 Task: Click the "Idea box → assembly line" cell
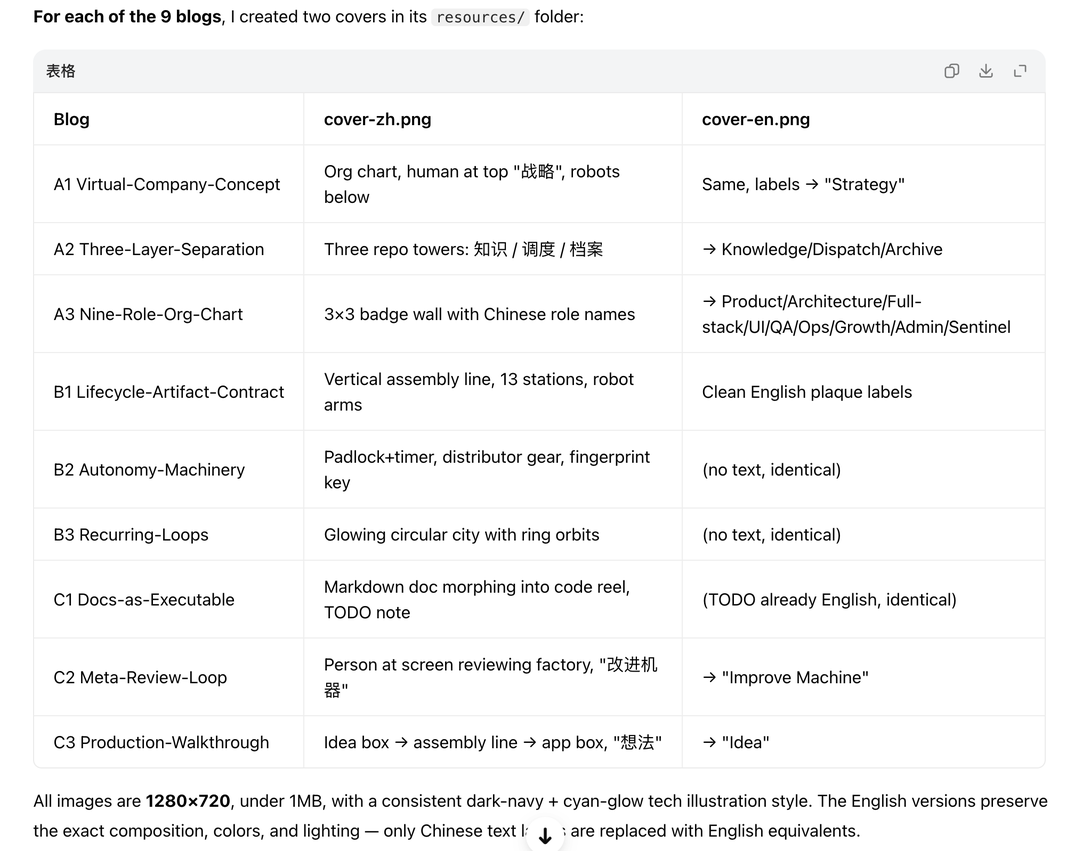pos(493,743)
